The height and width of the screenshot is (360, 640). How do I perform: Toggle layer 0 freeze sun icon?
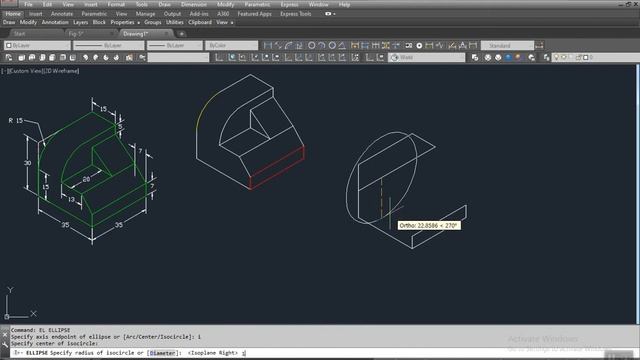point(564,58)
